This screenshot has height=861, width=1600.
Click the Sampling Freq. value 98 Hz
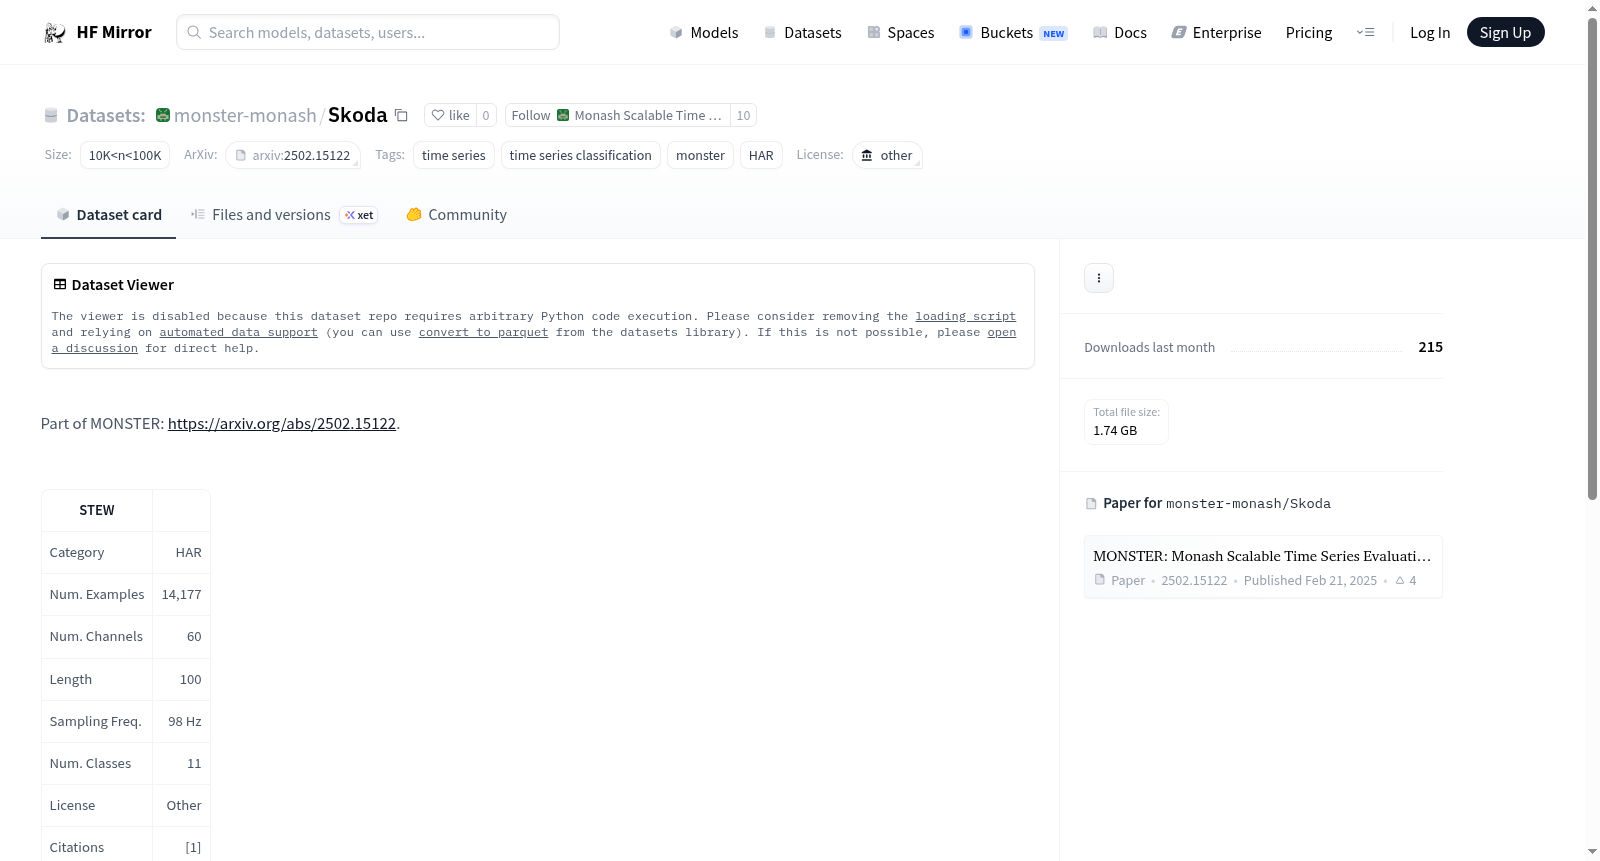pyautogui.click(x=185, y=721)
